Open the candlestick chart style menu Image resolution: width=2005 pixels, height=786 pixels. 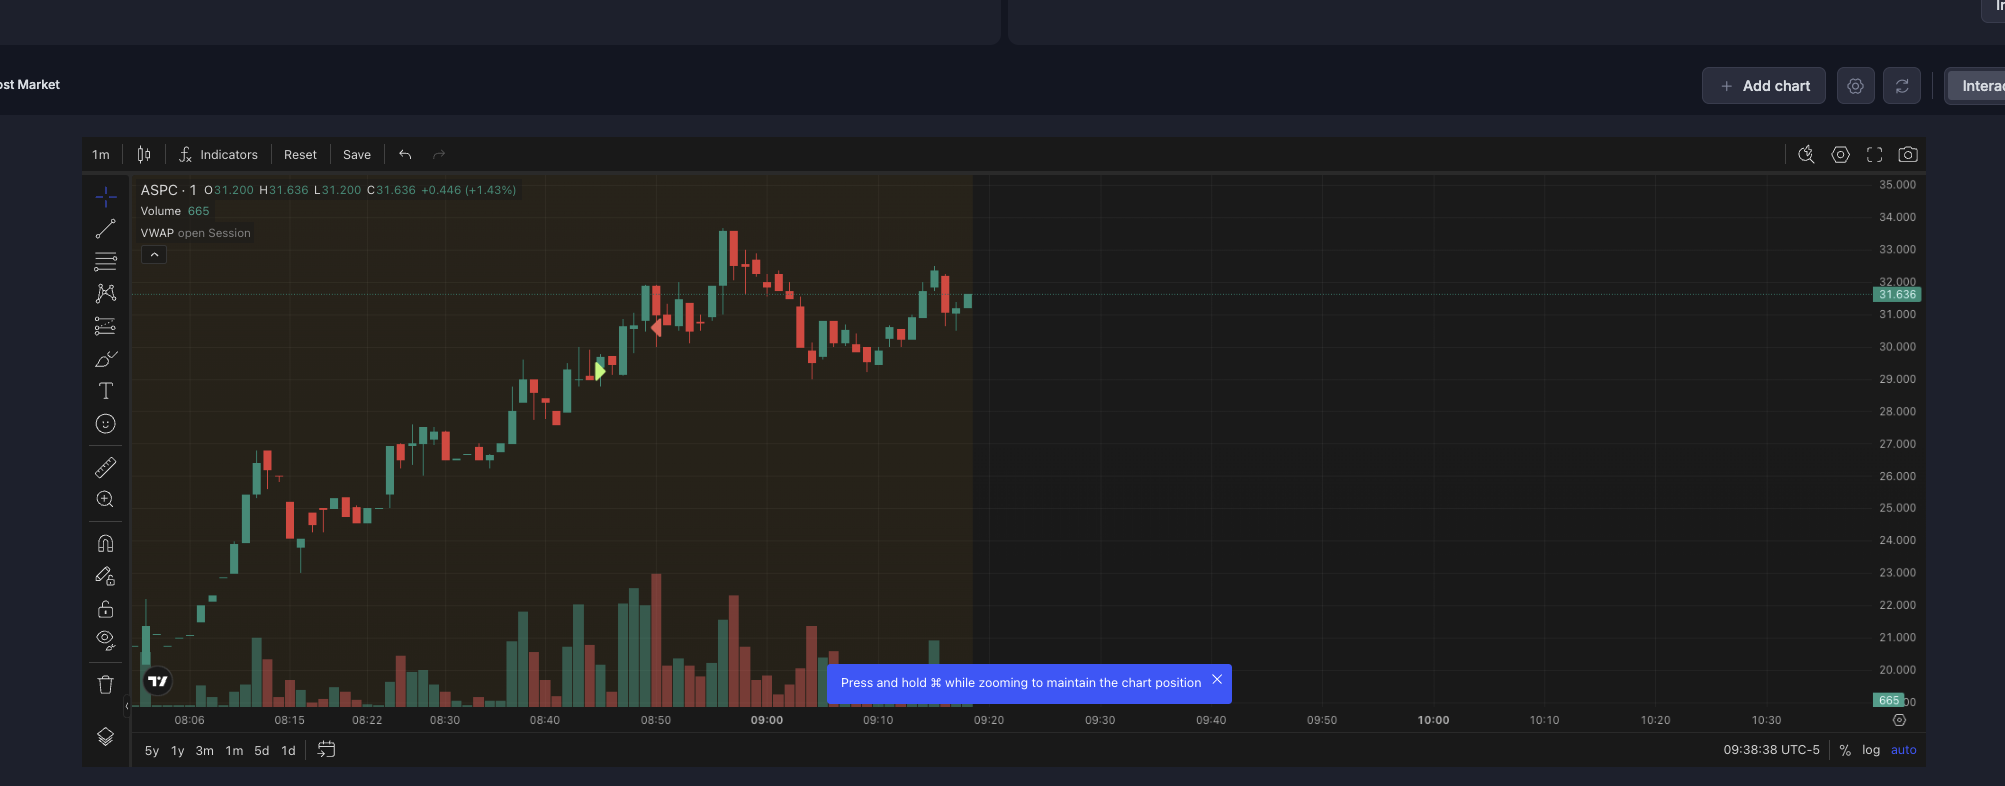click(x=144, y=155)
